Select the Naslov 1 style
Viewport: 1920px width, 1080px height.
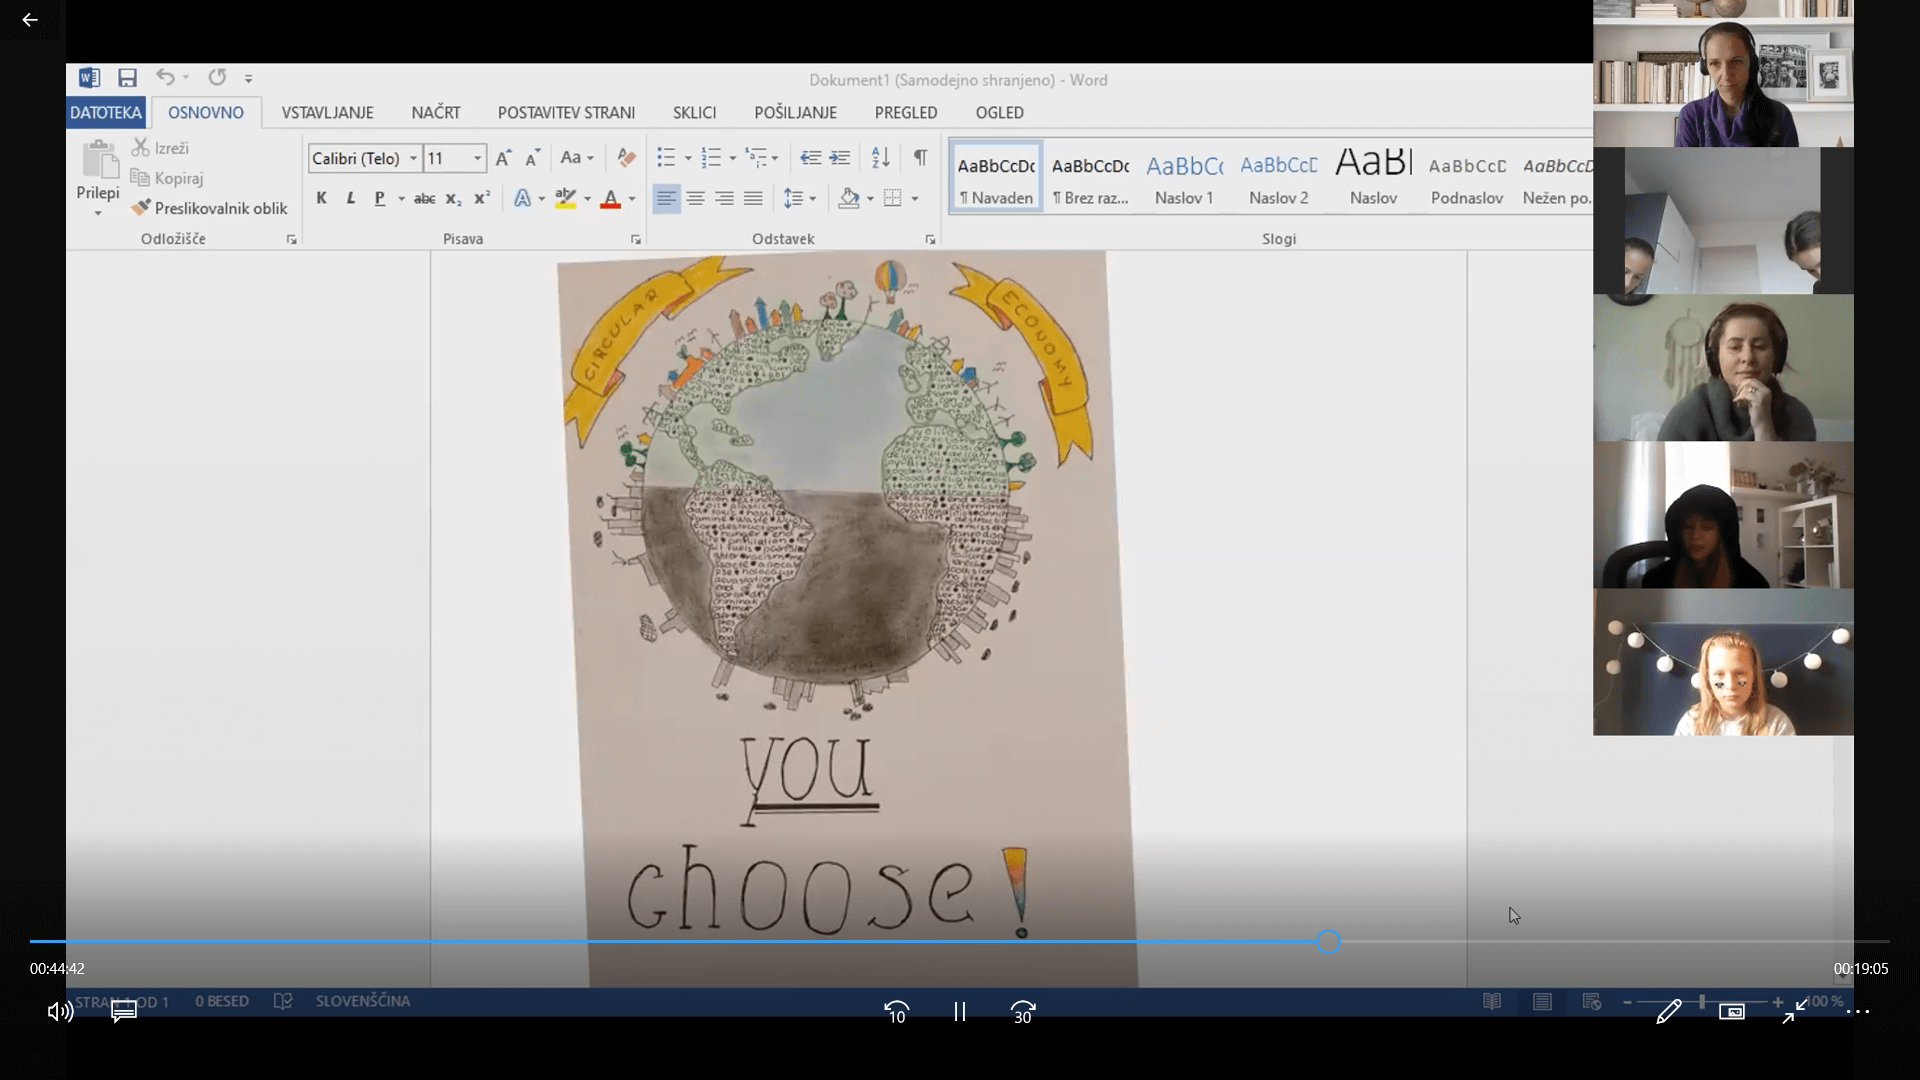(x=1184, y=178)
